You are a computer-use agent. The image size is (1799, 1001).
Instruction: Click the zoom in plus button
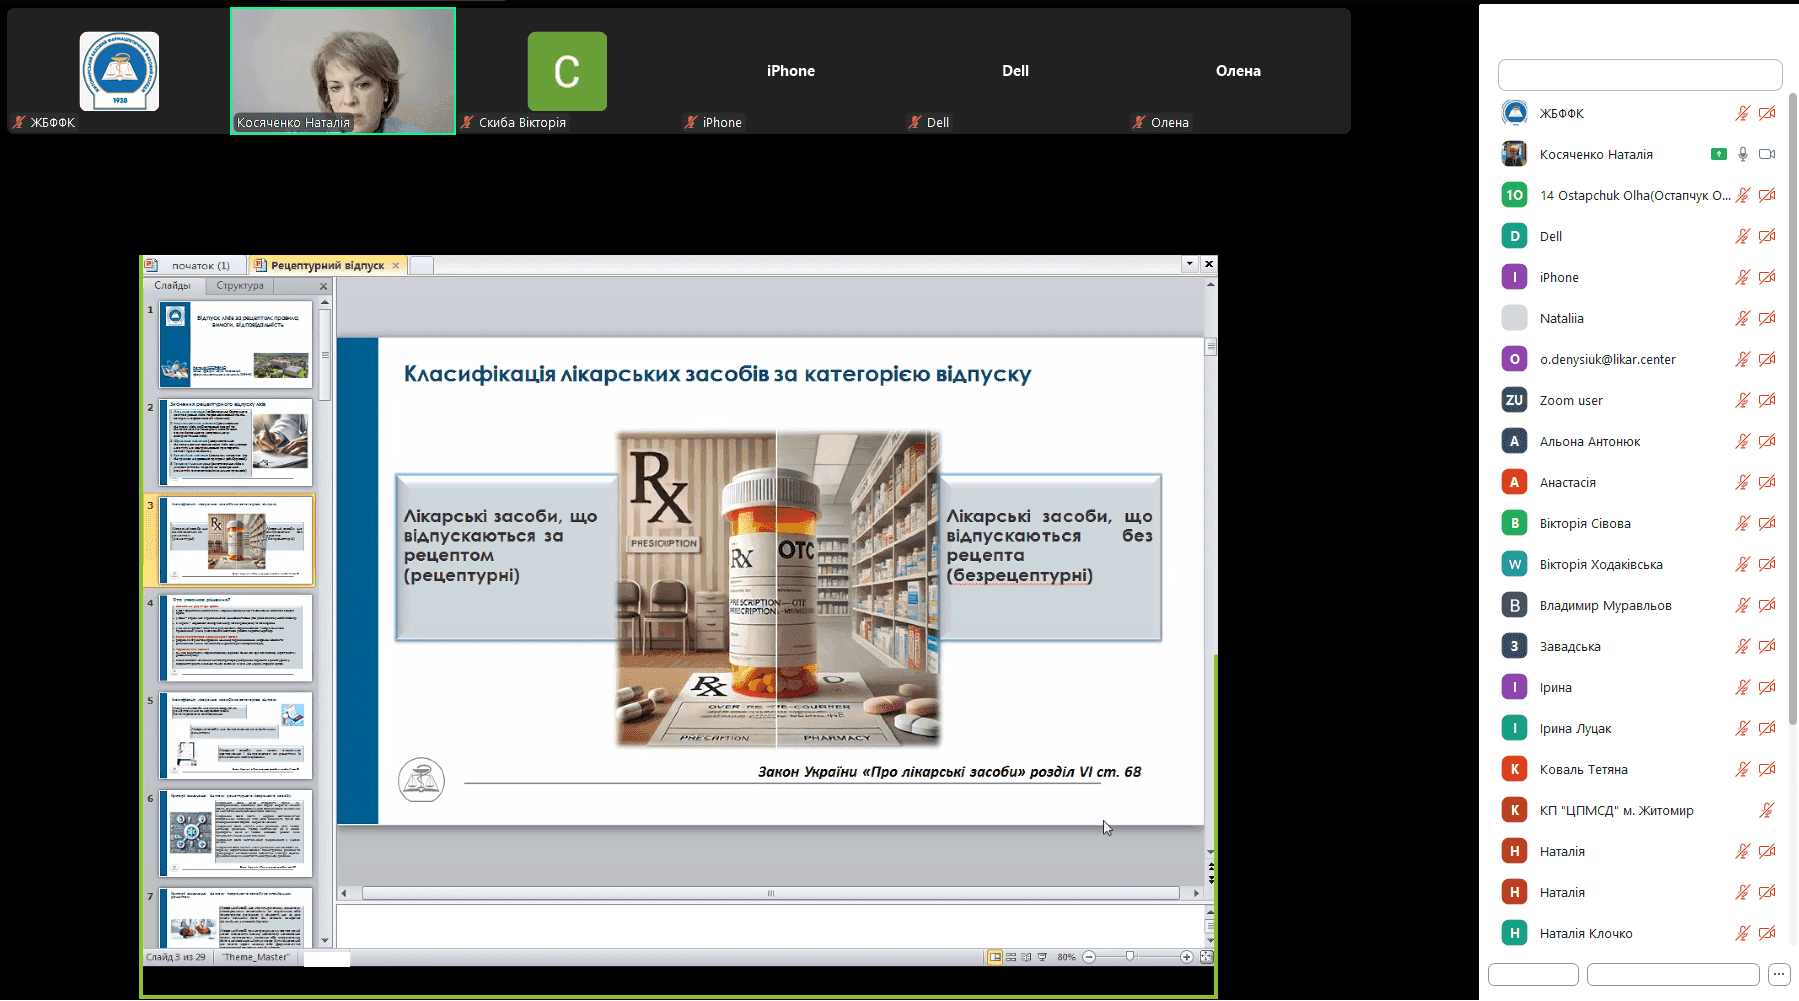pyautogui.click(x=1186, y=957)
